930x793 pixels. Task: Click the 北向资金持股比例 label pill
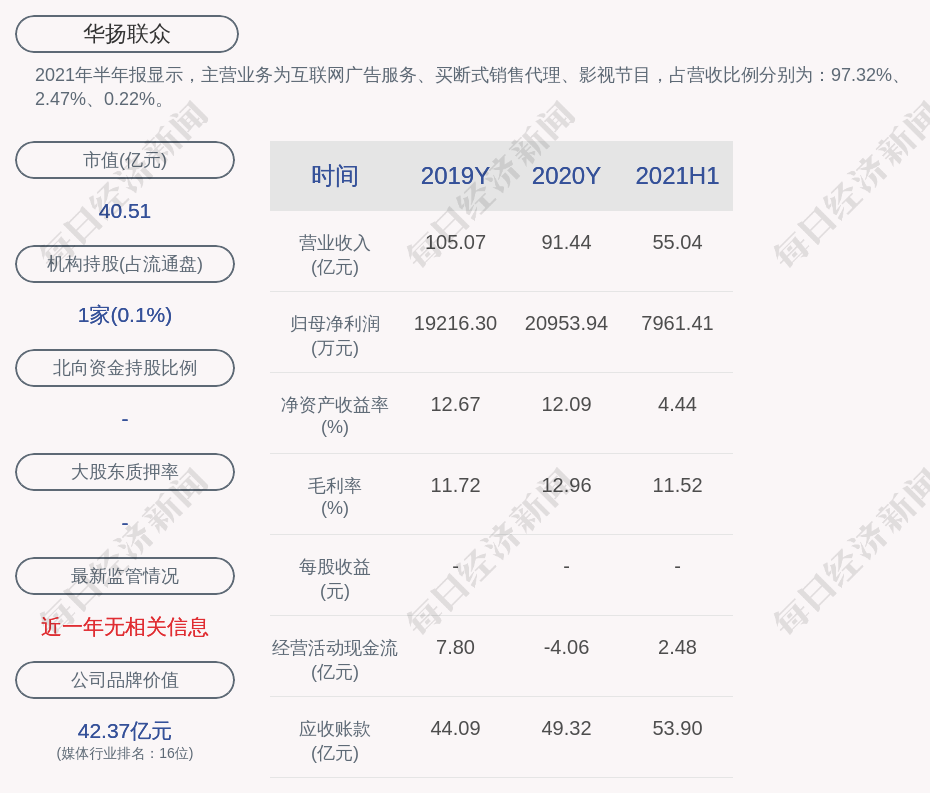[125, 368]
